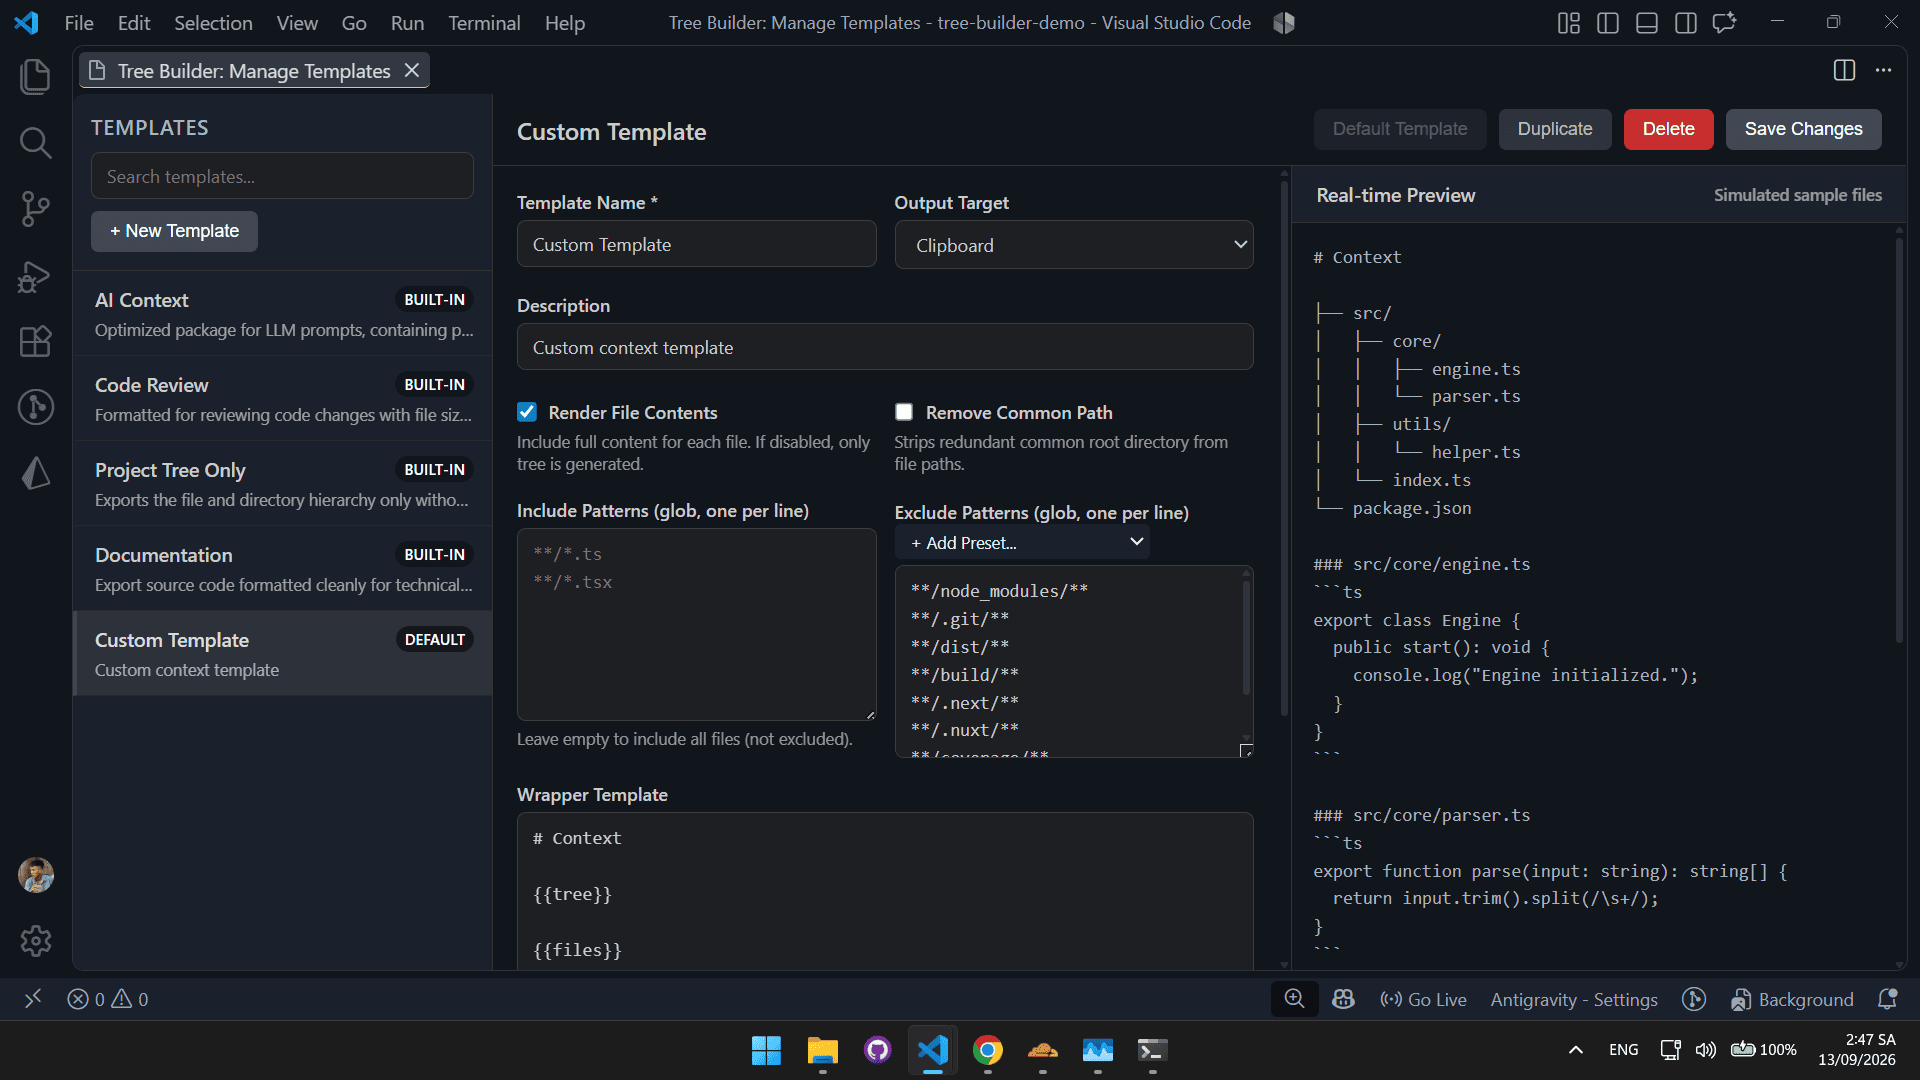Select the Code Review template
The height and width of the screenshot is (1080, 1920).
(283, 399)
